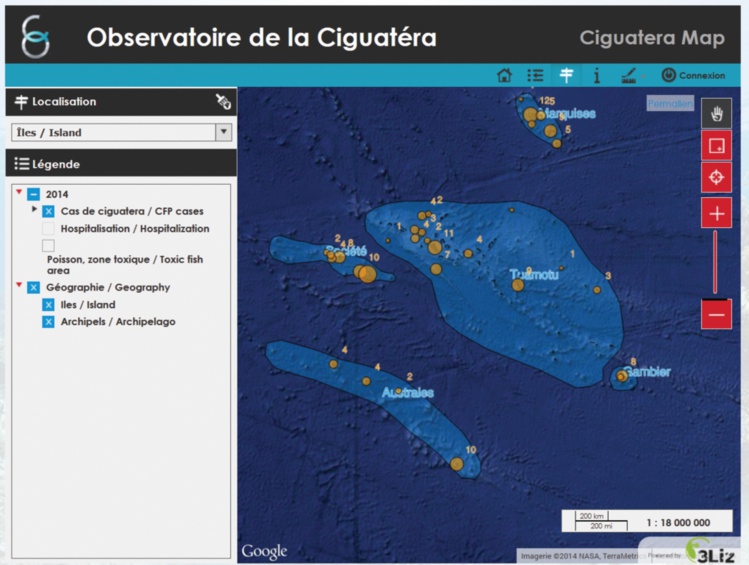Click the zoom level slider bar
This screenshot has height=565, width=749.
coord(715,262)
